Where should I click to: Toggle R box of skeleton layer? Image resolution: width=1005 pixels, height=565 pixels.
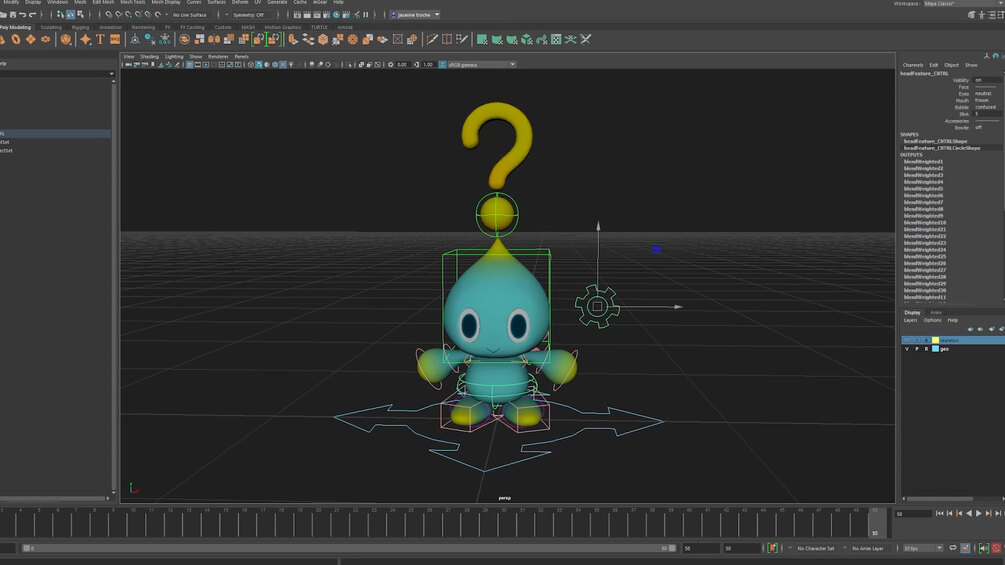click(x=926, y=340)
